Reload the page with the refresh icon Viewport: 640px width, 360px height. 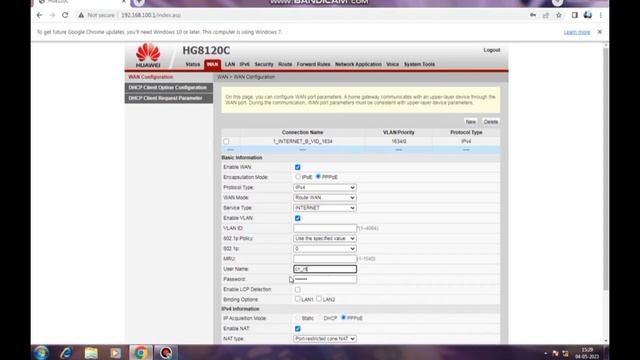click(65, 15)
